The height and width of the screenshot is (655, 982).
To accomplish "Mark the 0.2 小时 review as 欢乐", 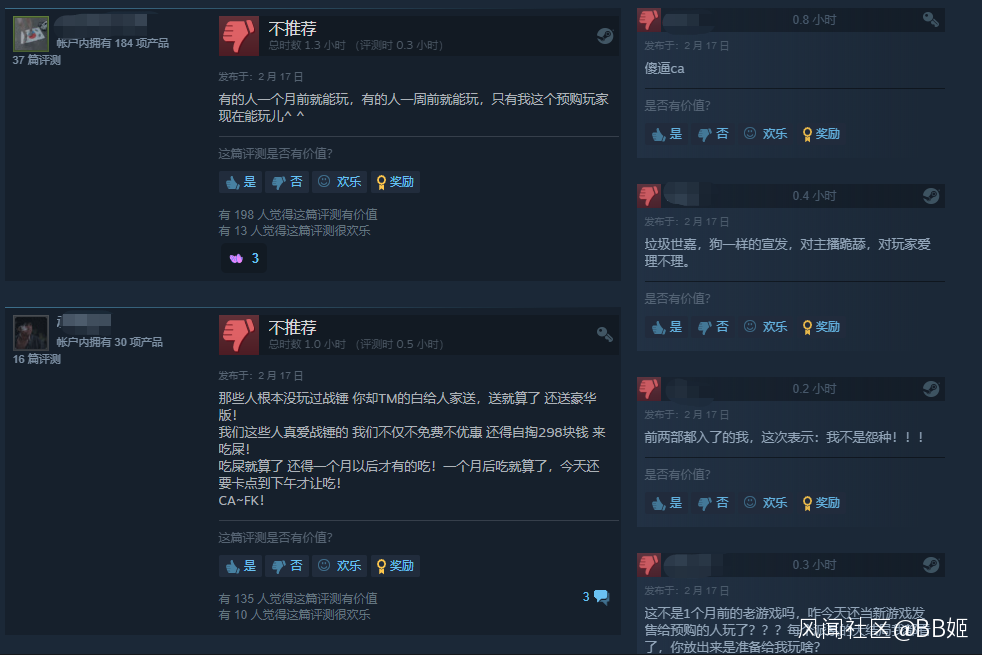I will [x=765, y=503].
